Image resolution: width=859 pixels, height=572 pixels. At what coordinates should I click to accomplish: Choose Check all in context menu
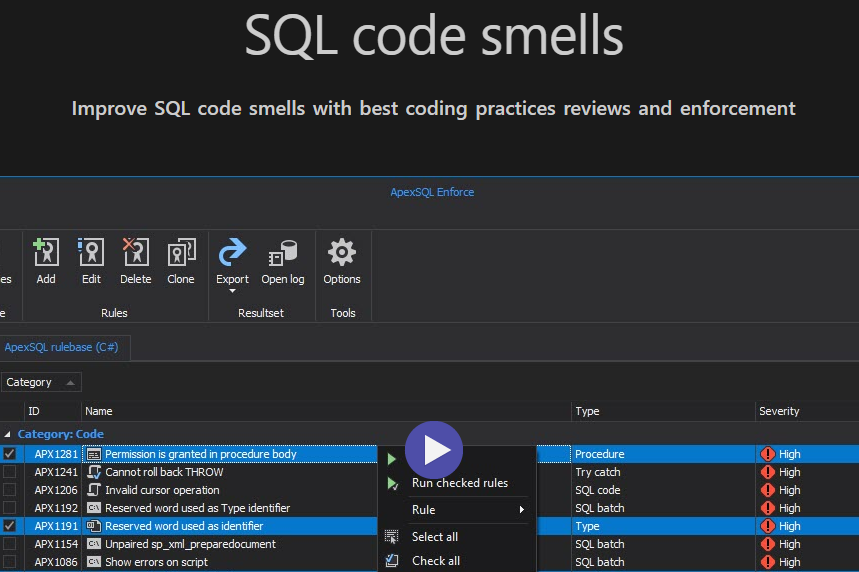point(436,561)
